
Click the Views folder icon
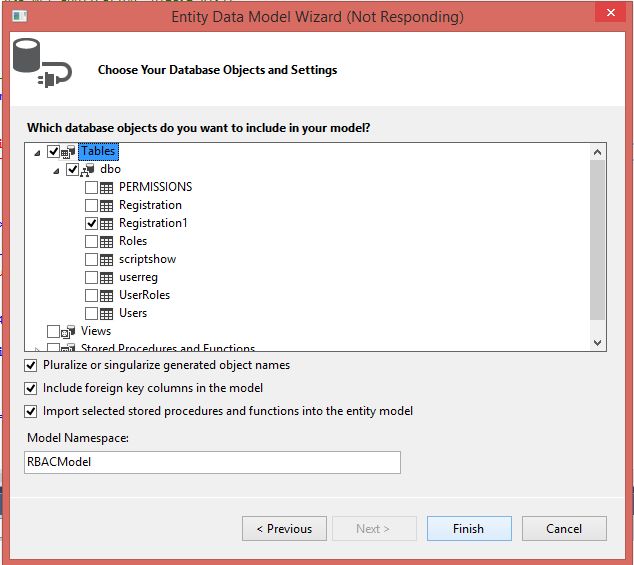(68, 332)
